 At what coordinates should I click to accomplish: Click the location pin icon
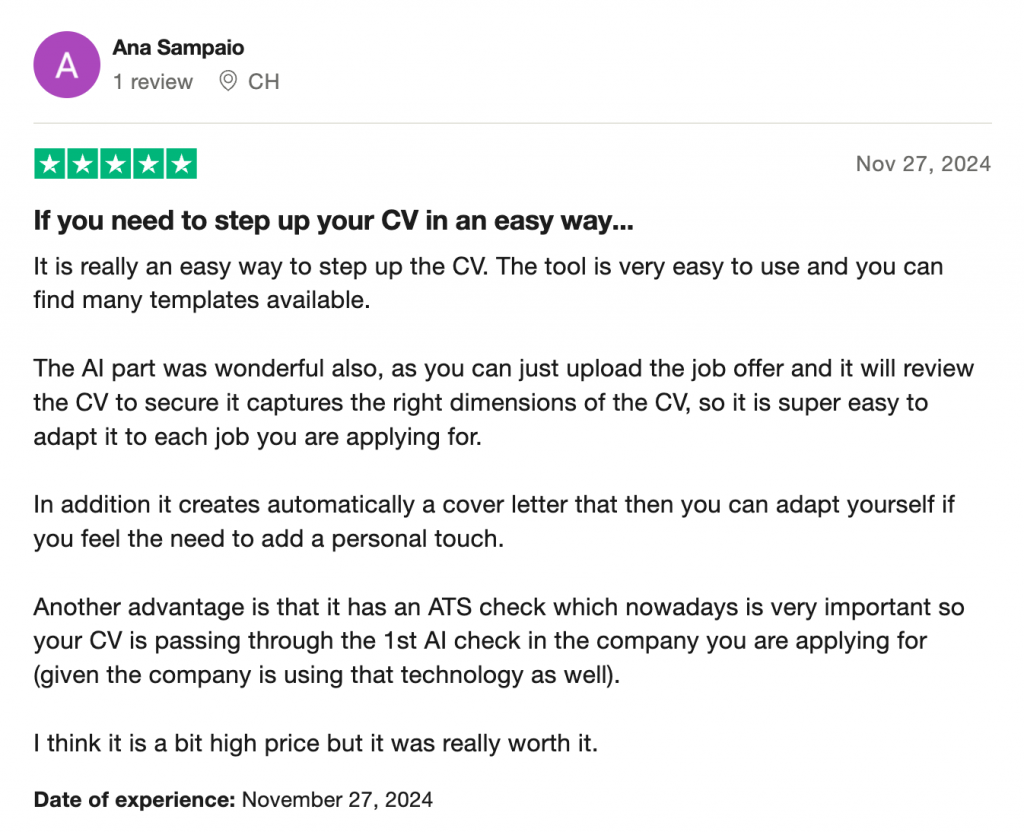[228, 82]
